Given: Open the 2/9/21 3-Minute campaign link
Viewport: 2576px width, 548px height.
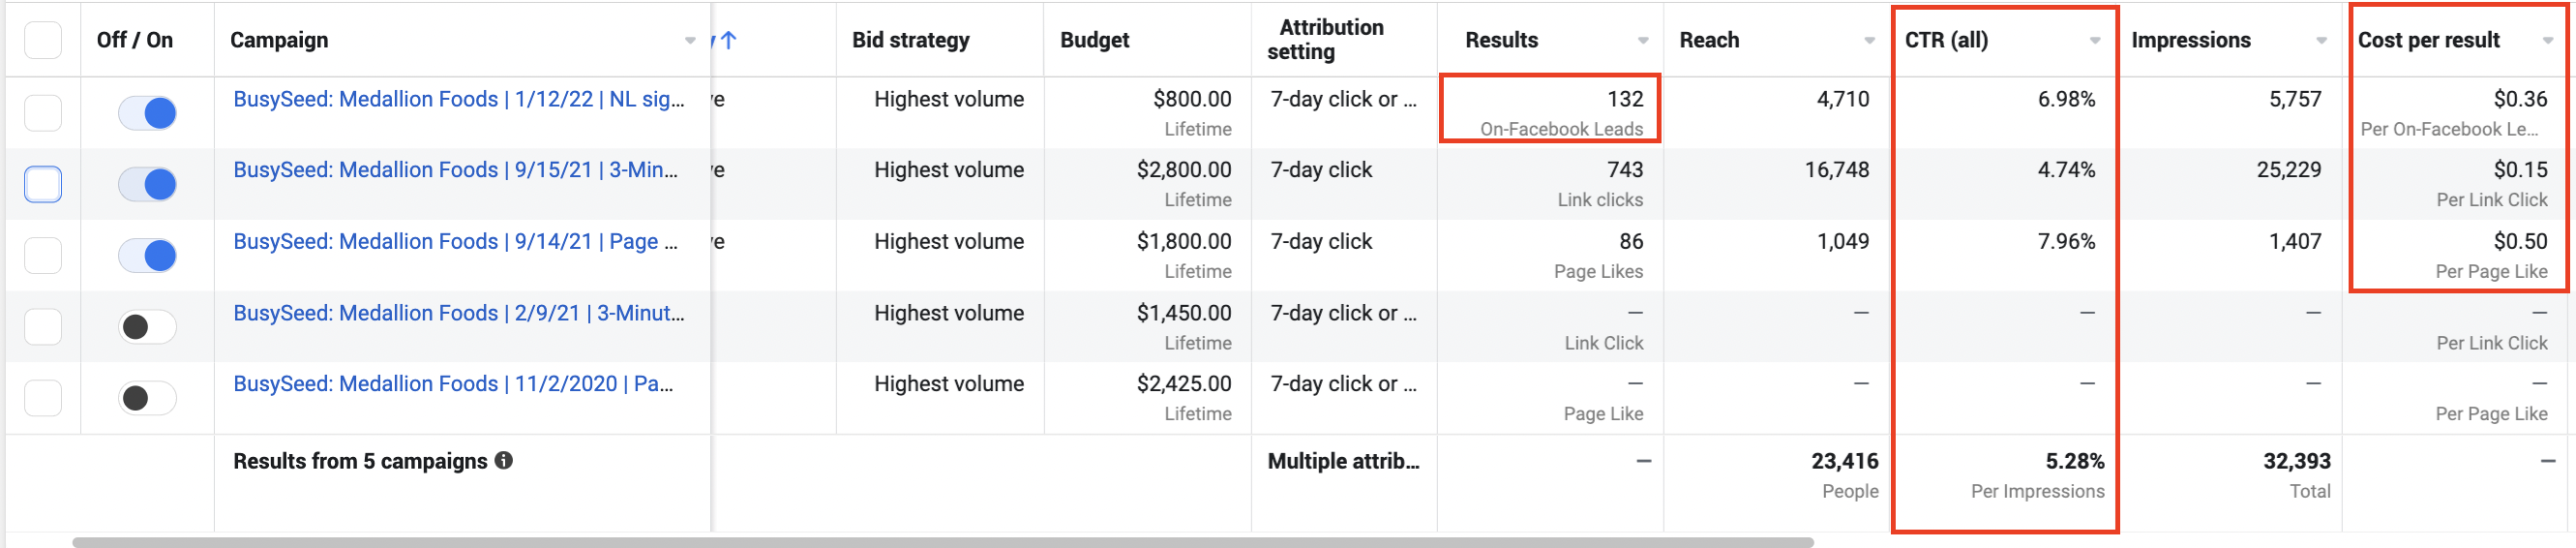Looking at the screenshot, I should 458,313.
